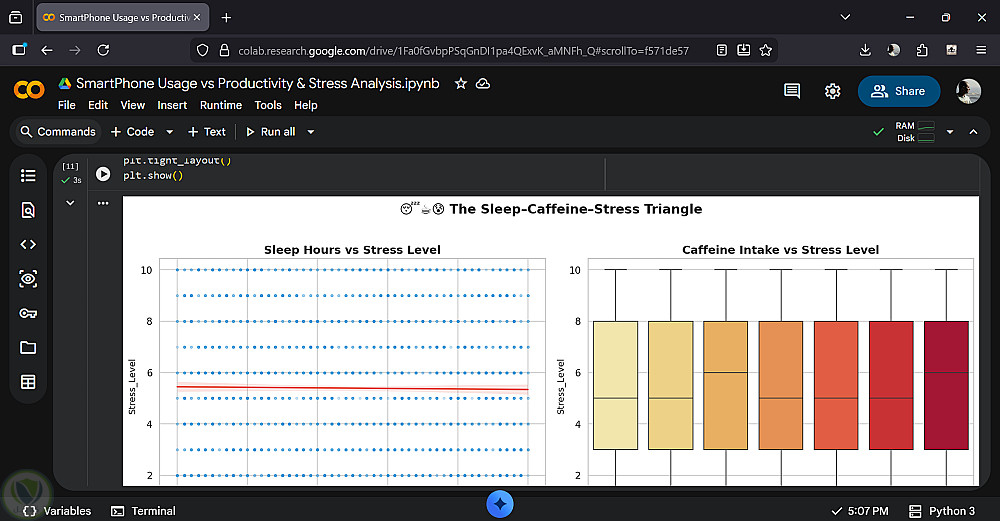
Task: Open the Runtime menu
Action: pyautogui.click(x=221, y=105)
